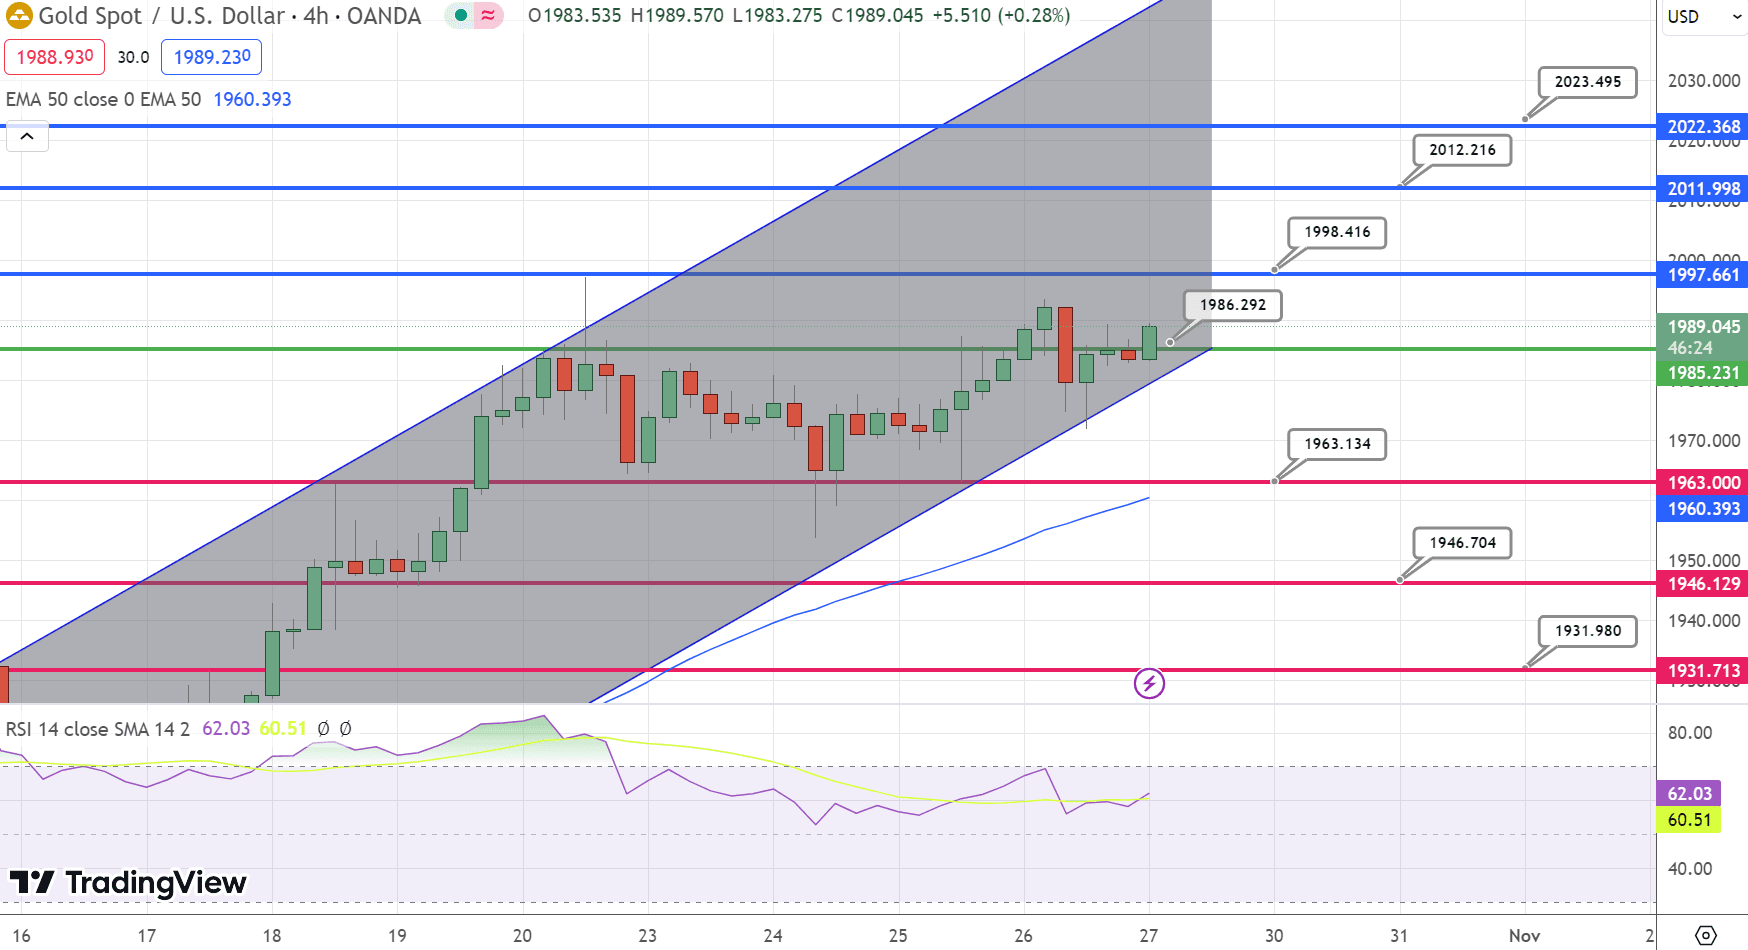Click the 1998.416 price callout
1748x950 pixels.
coord(1337,232)
